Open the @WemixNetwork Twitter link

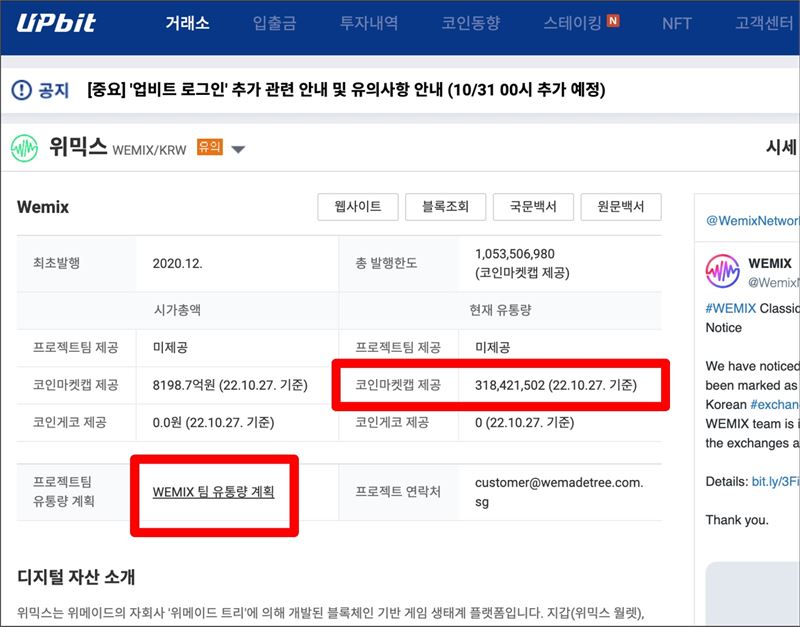tap(752, 220)
